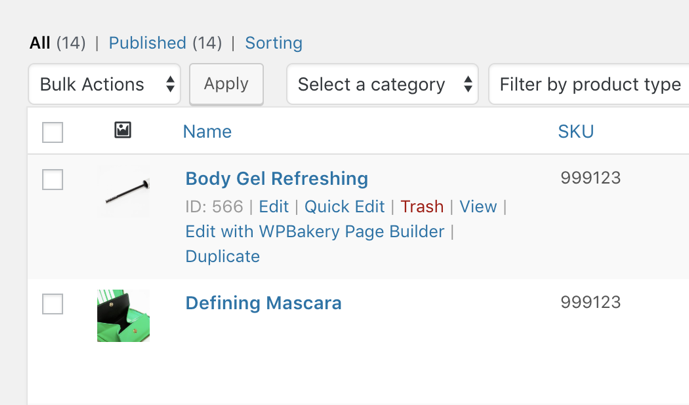
Task: Show All products filter
Action: pos(40,43)
